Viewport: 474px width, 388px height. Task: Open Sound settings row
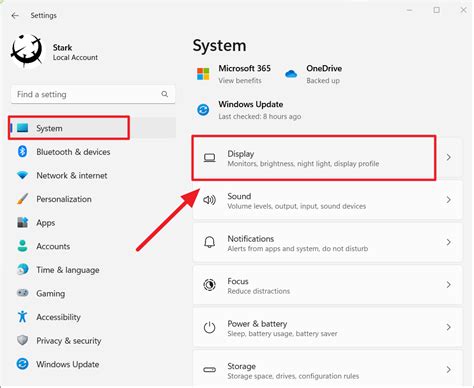click(328, 200)
